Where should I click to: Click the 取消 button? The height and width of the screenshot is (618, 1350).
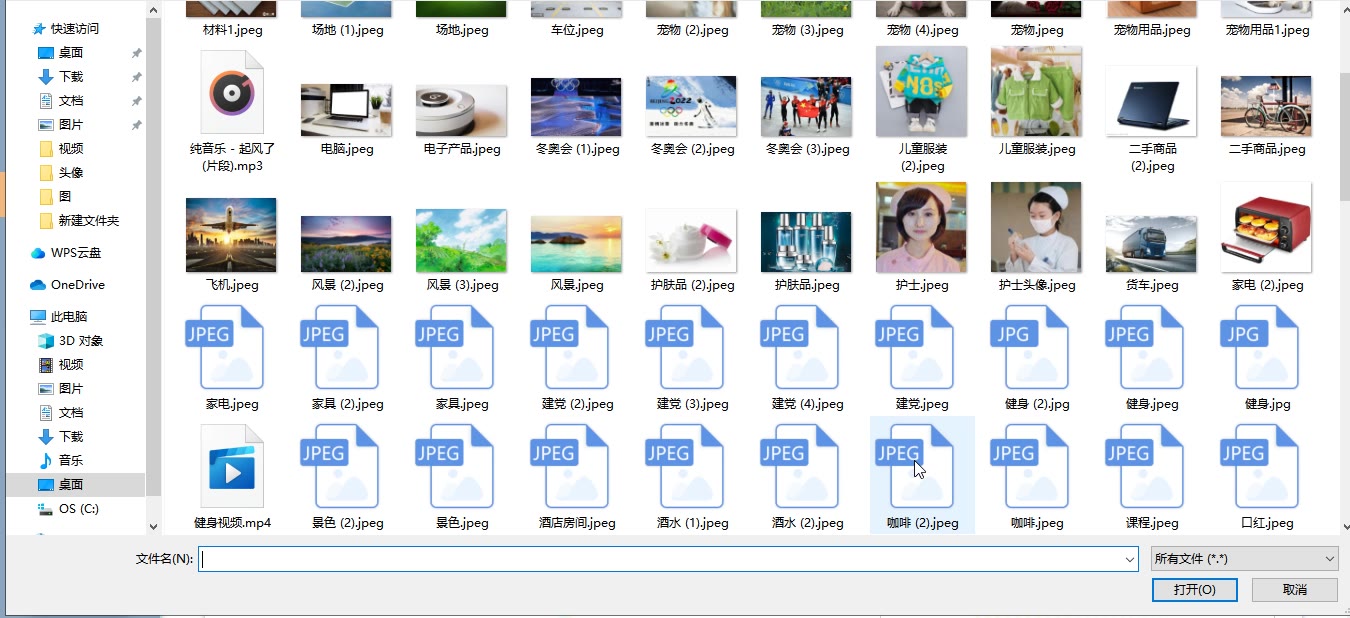pyautogui.click(x=1295, y=590)
